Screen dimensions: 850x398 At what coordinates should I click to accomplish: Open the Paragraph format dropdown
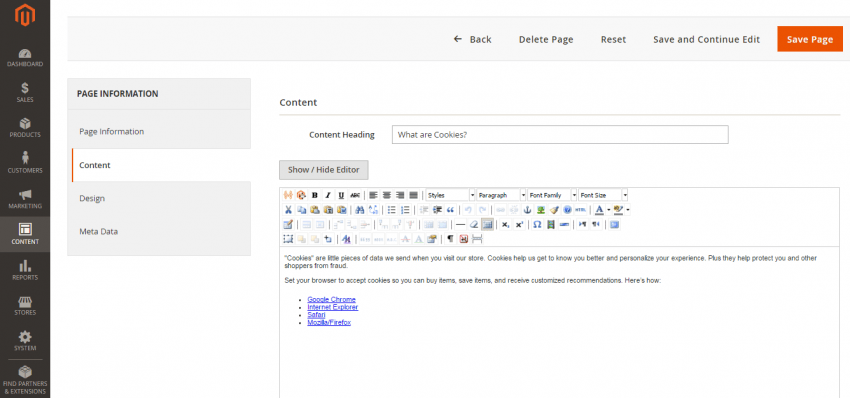click(501, 195)
